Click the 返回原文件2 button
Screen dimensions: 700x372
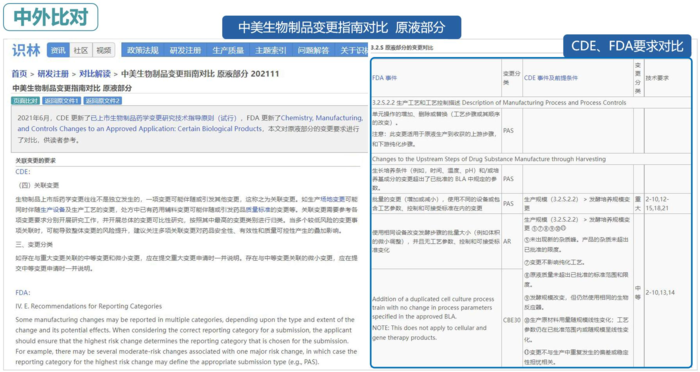click(103, 101)
